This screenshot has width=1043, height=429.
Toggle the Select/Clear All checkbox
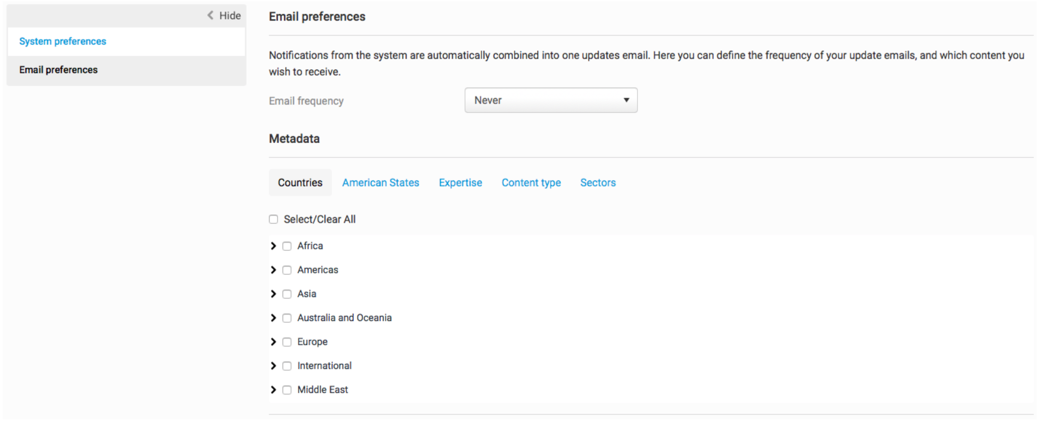pyautogui.click(x=273, y=219)
